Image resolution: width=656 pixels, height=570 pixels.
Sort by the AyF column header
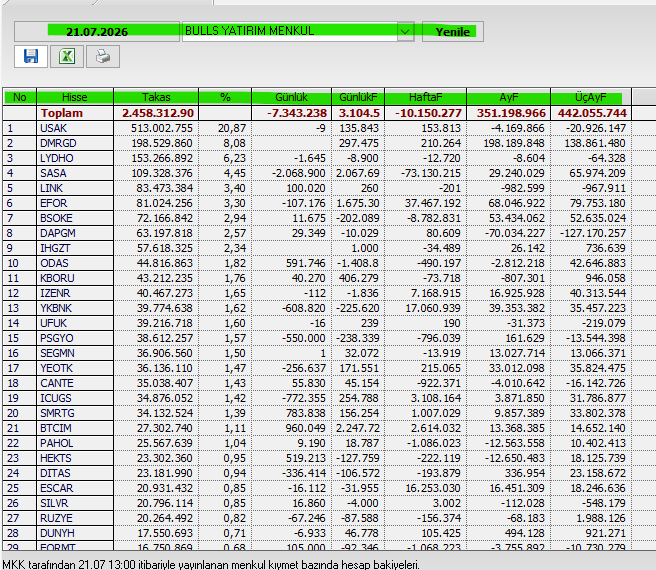509,97
